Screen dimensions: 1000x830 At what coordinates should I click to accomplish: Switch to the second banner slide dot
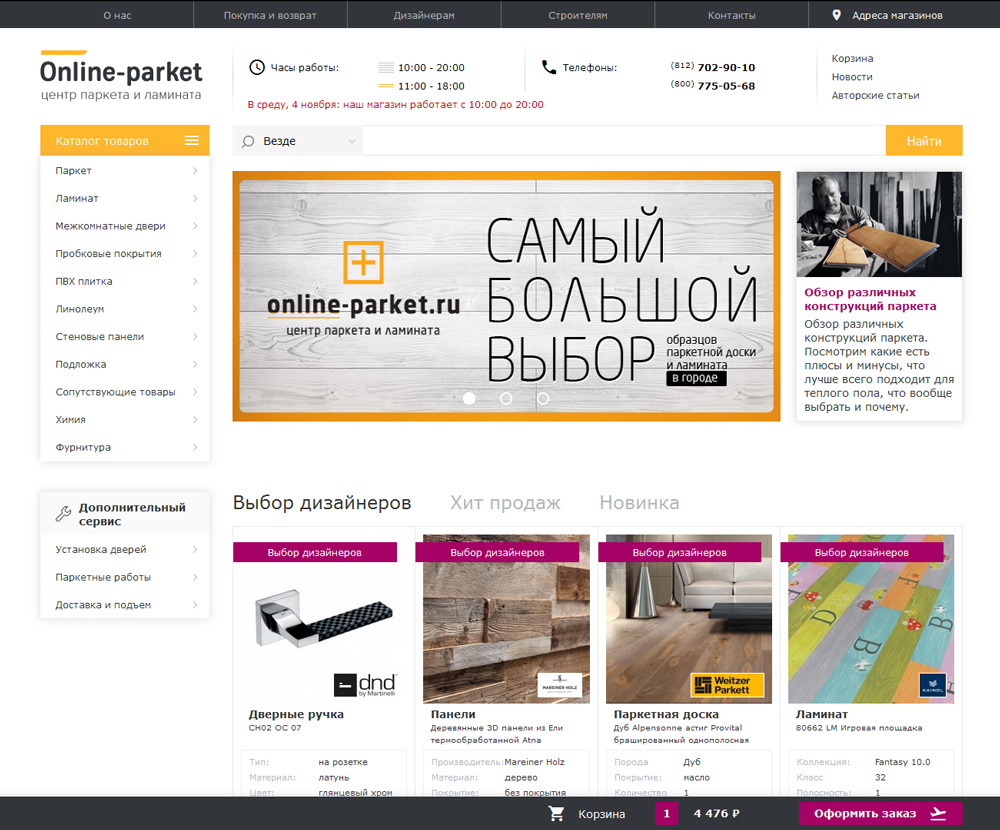tap(506, 398)
